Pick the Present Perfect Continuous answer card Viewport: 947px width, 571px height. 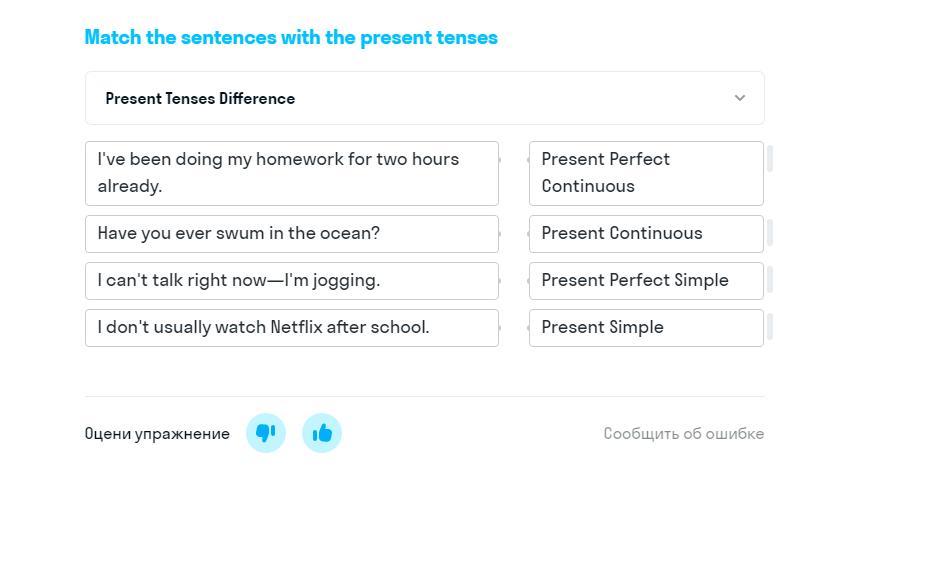tap(646, 173)
